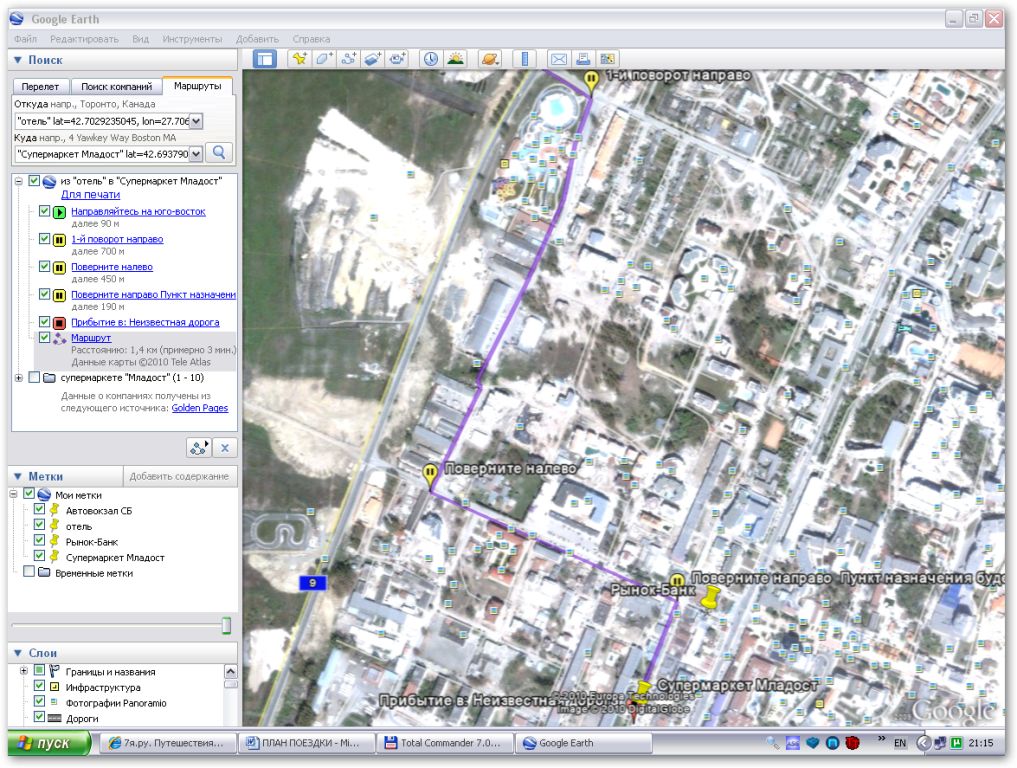Screen dimensions: 1017x768
Task: Add an image overlay from the toolbar
Action: tap(372, 59)
